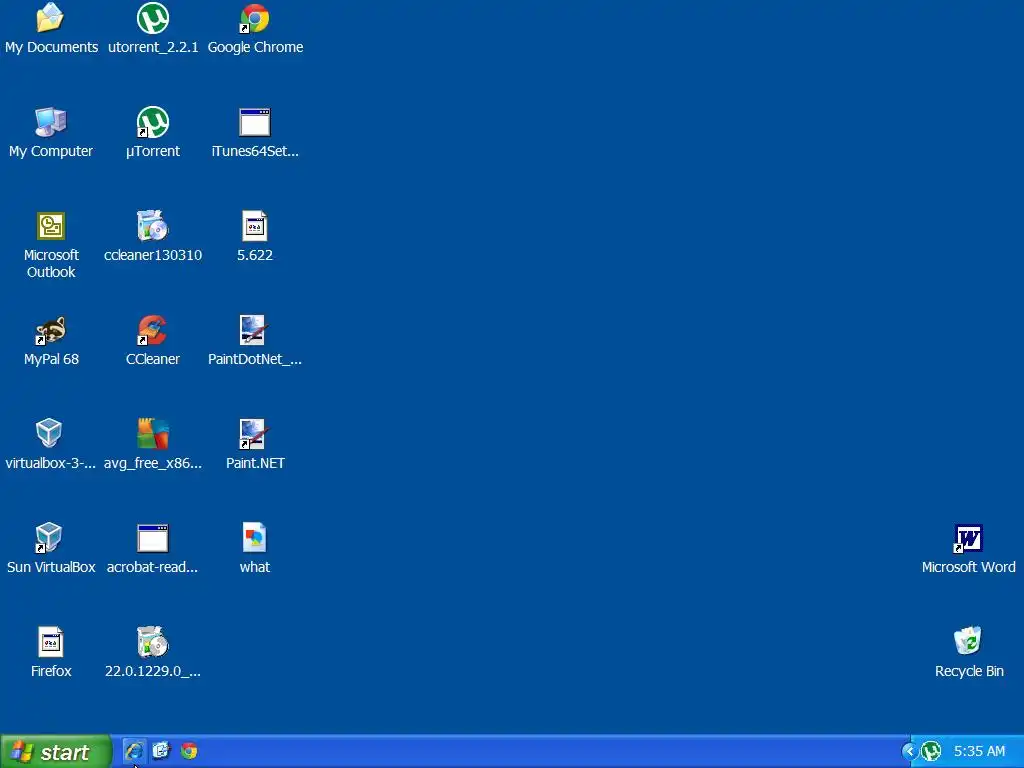Click the 'MyPal 68' label text
The width and height of the screenshot is (1024, 768).
pos(51,359)
